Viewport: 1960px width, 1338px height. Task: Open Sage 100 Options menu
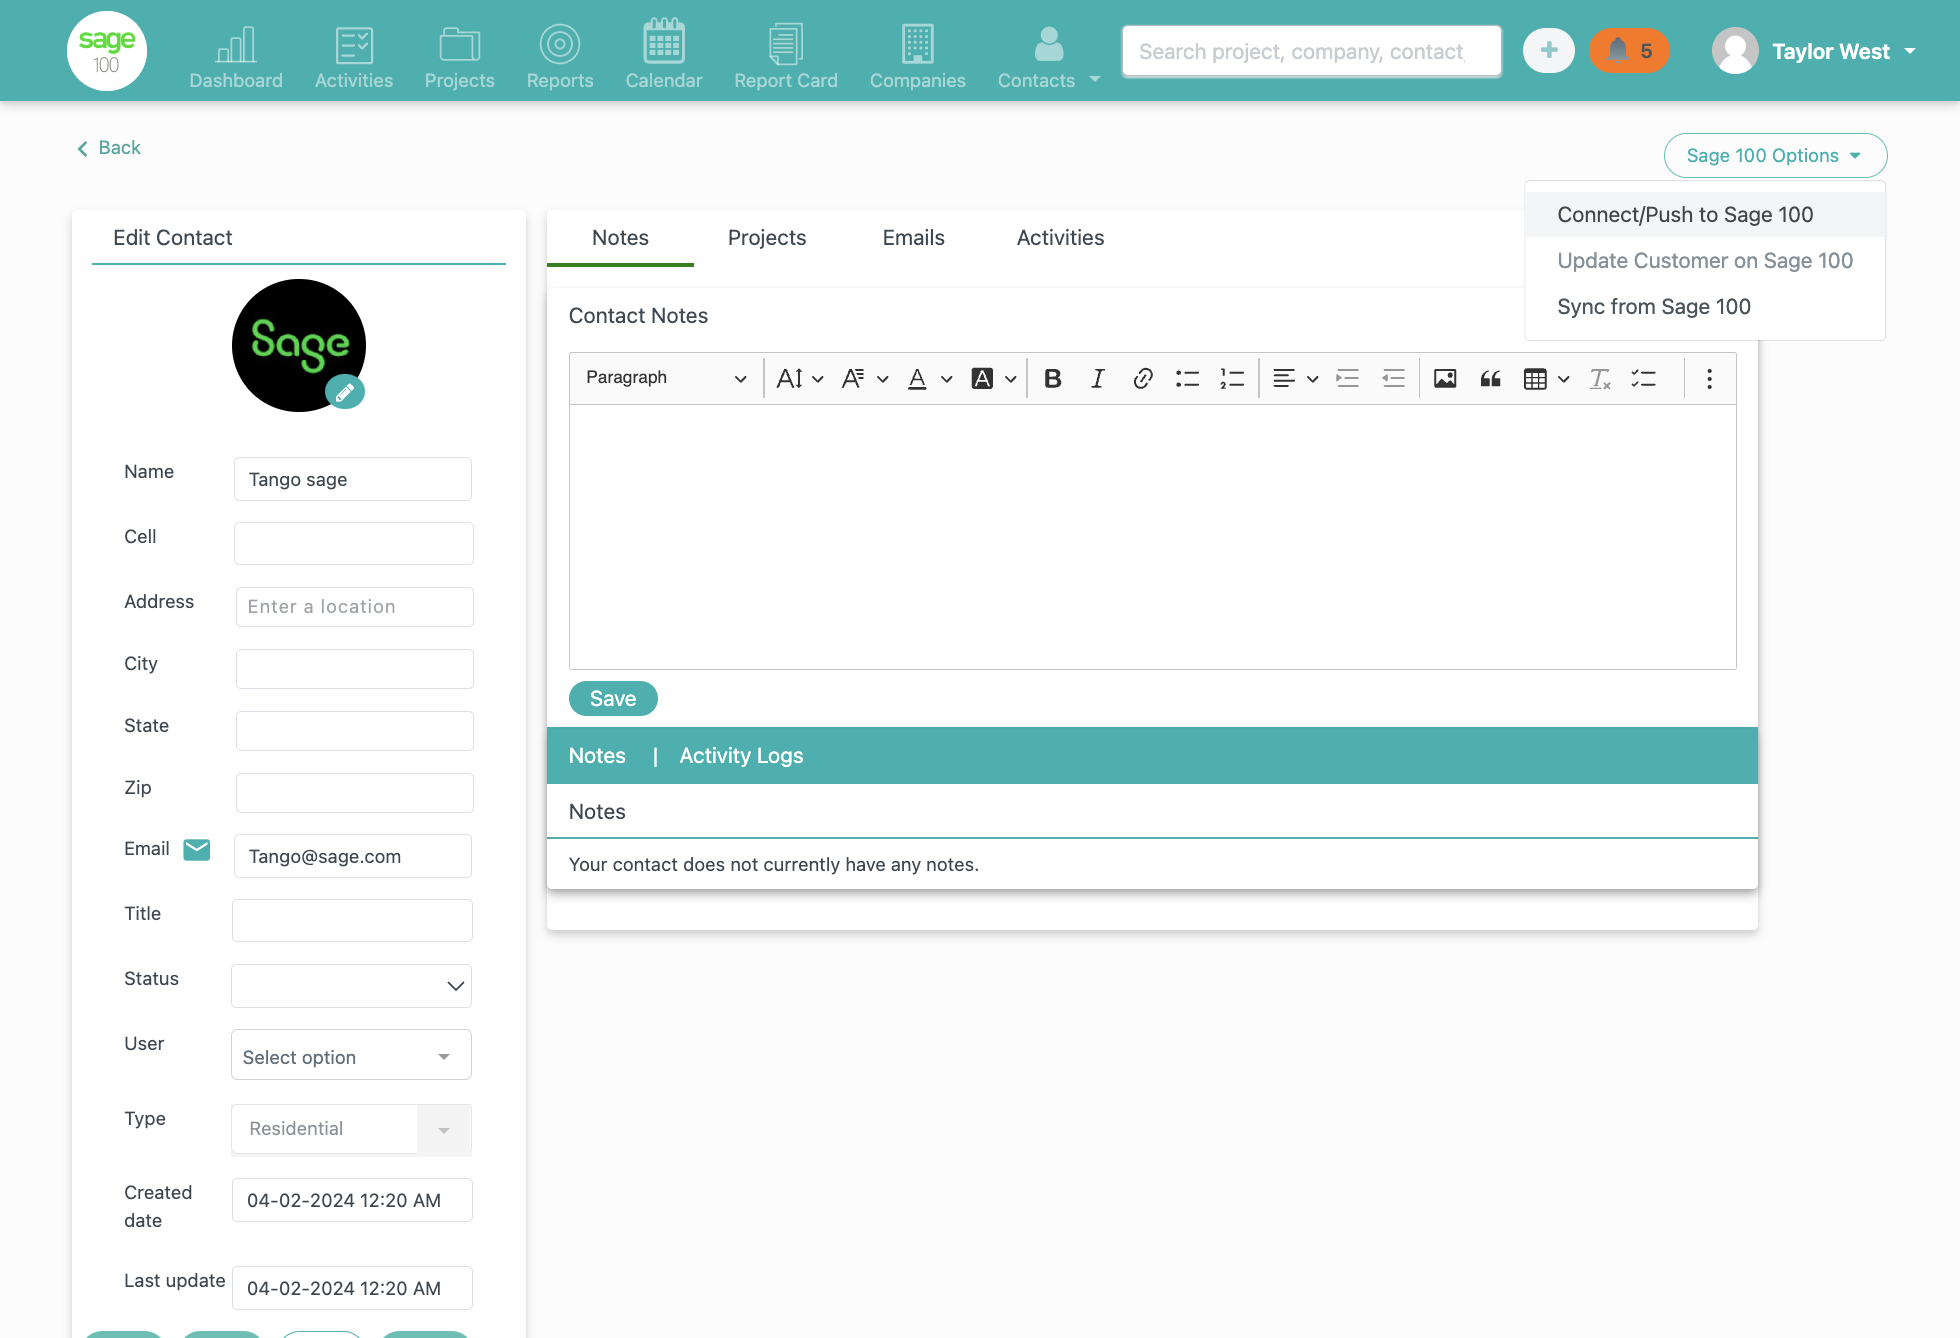click(x=1775, y=155)
